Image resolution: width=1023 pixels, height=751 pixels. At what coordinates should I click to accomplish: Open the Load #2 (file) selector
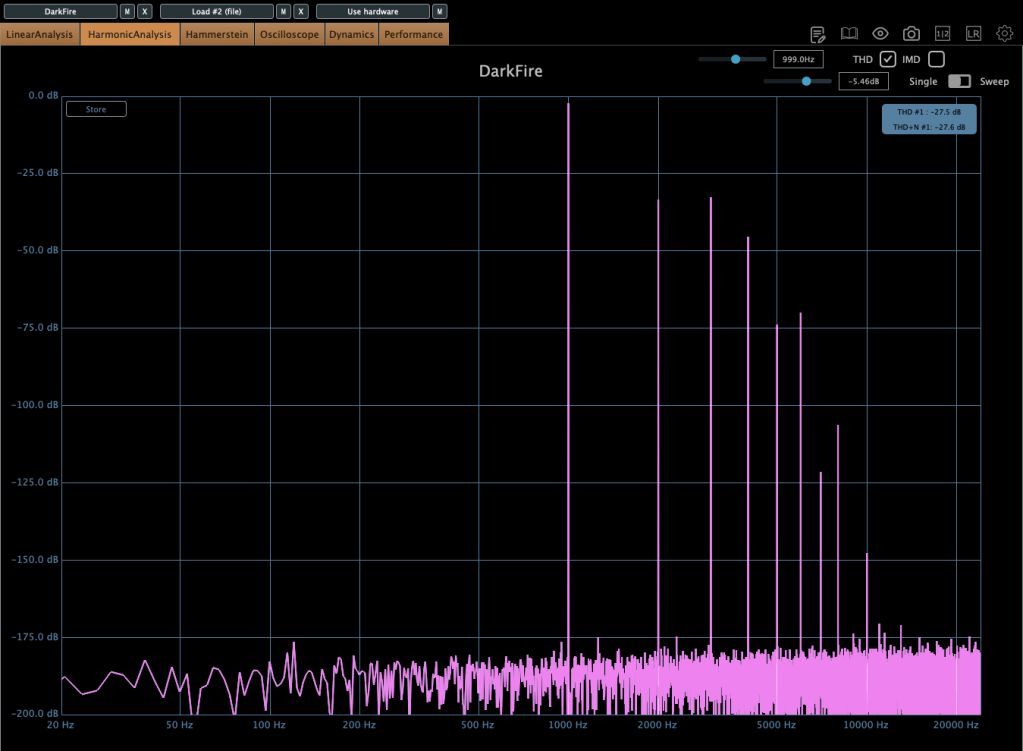tap(216, 11)
